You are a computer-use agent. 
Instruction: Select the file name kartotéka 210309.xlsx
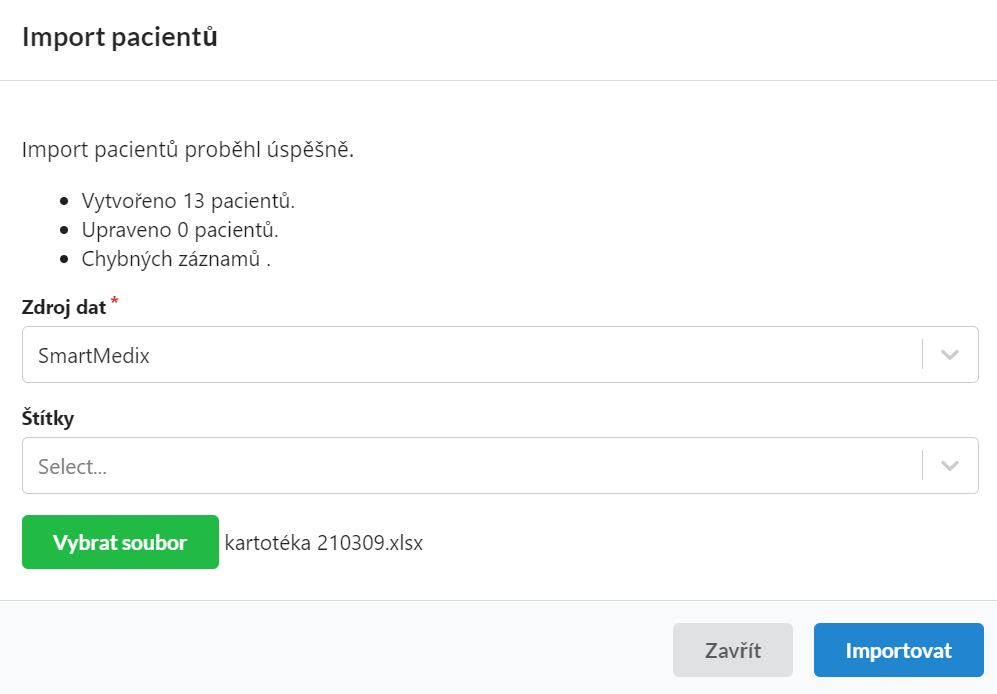(x=324, y=543)
